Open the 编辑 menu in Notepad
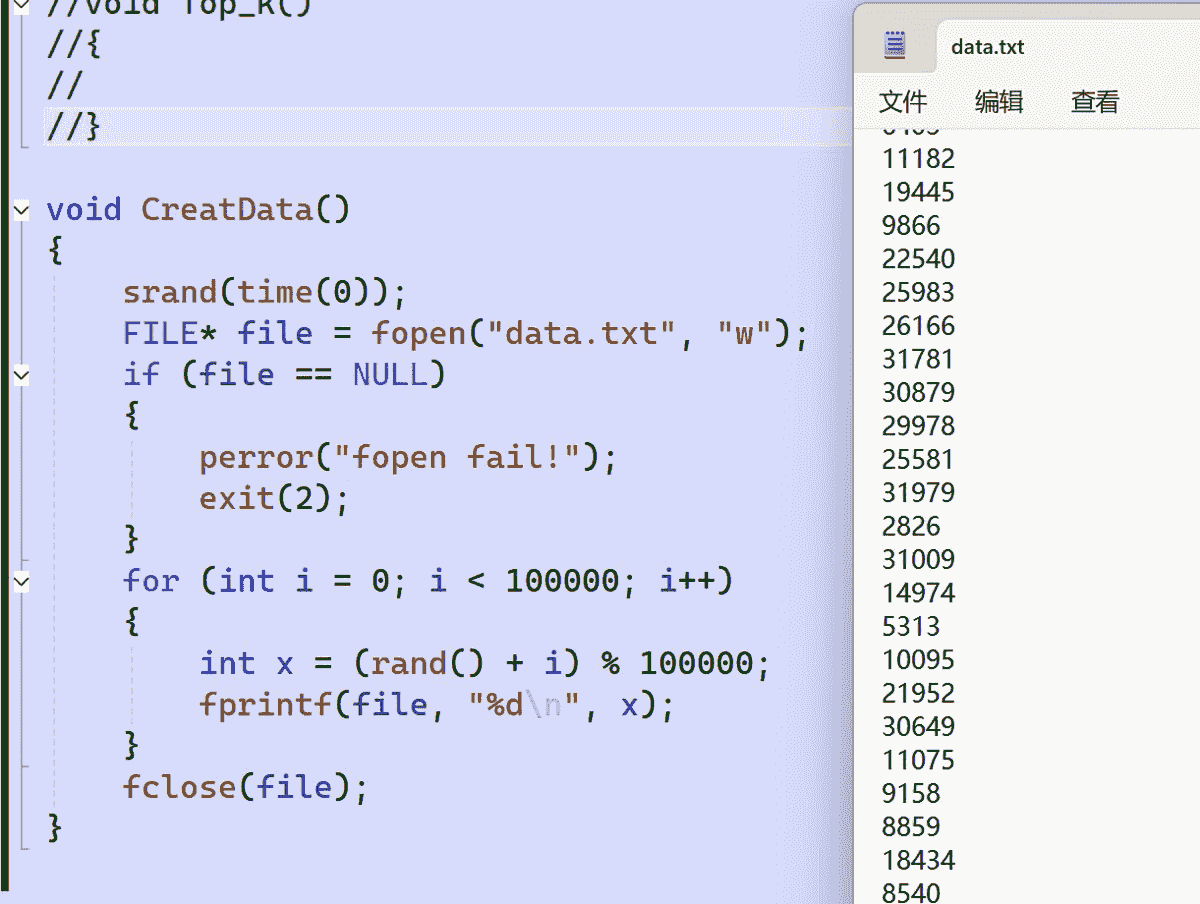 pos(999,101)
